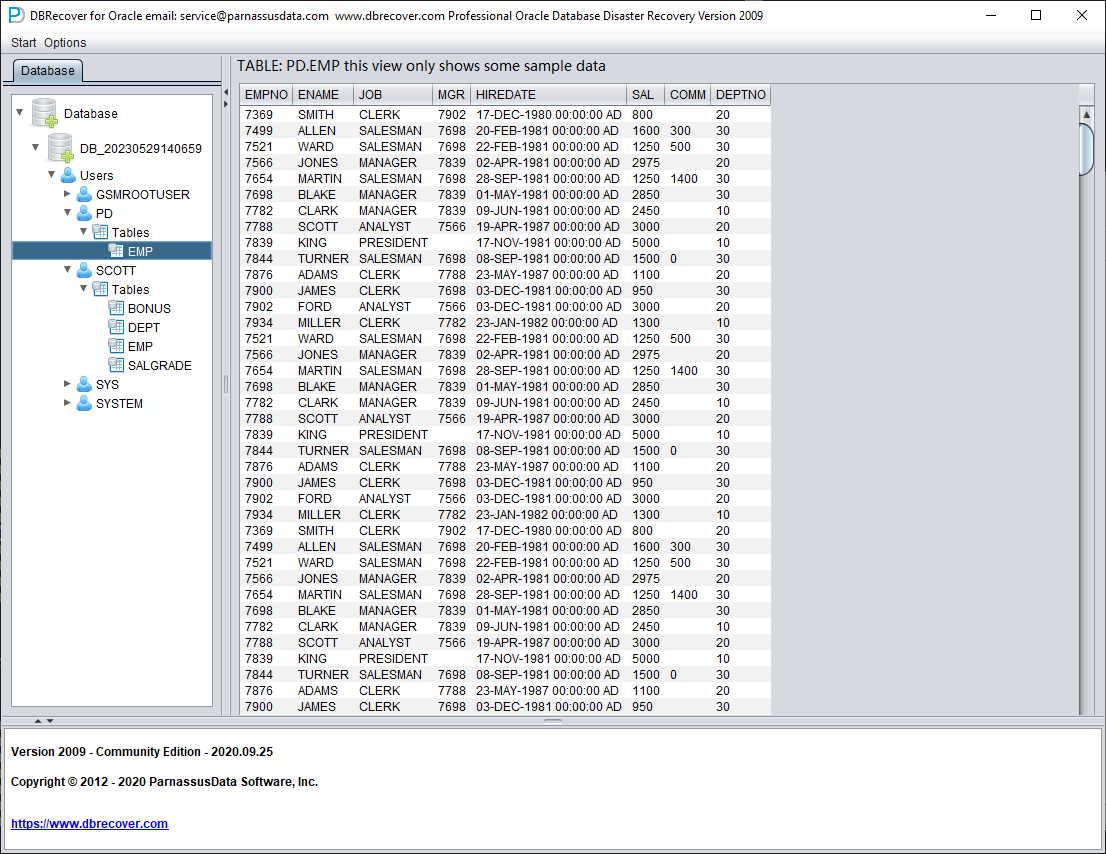Open the Options menu
This screenshot has height=854, width=1106.
(x=65, y=42)
